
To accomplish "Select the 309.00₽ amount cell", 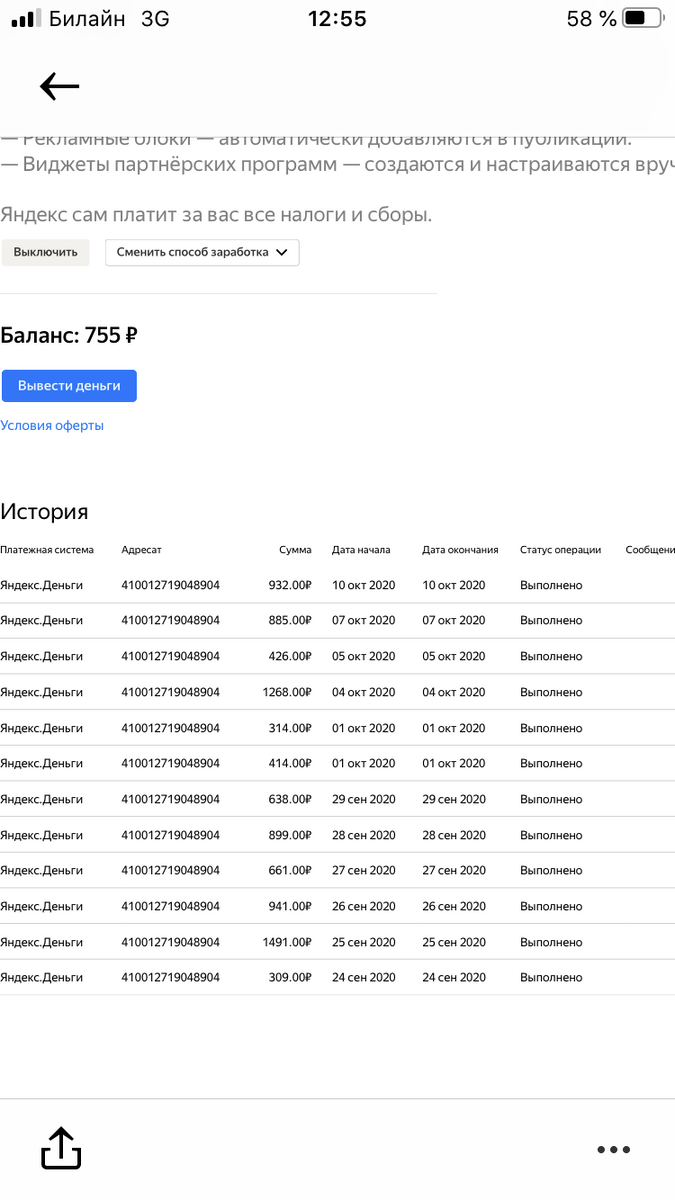I will click(x=290, y=978).
